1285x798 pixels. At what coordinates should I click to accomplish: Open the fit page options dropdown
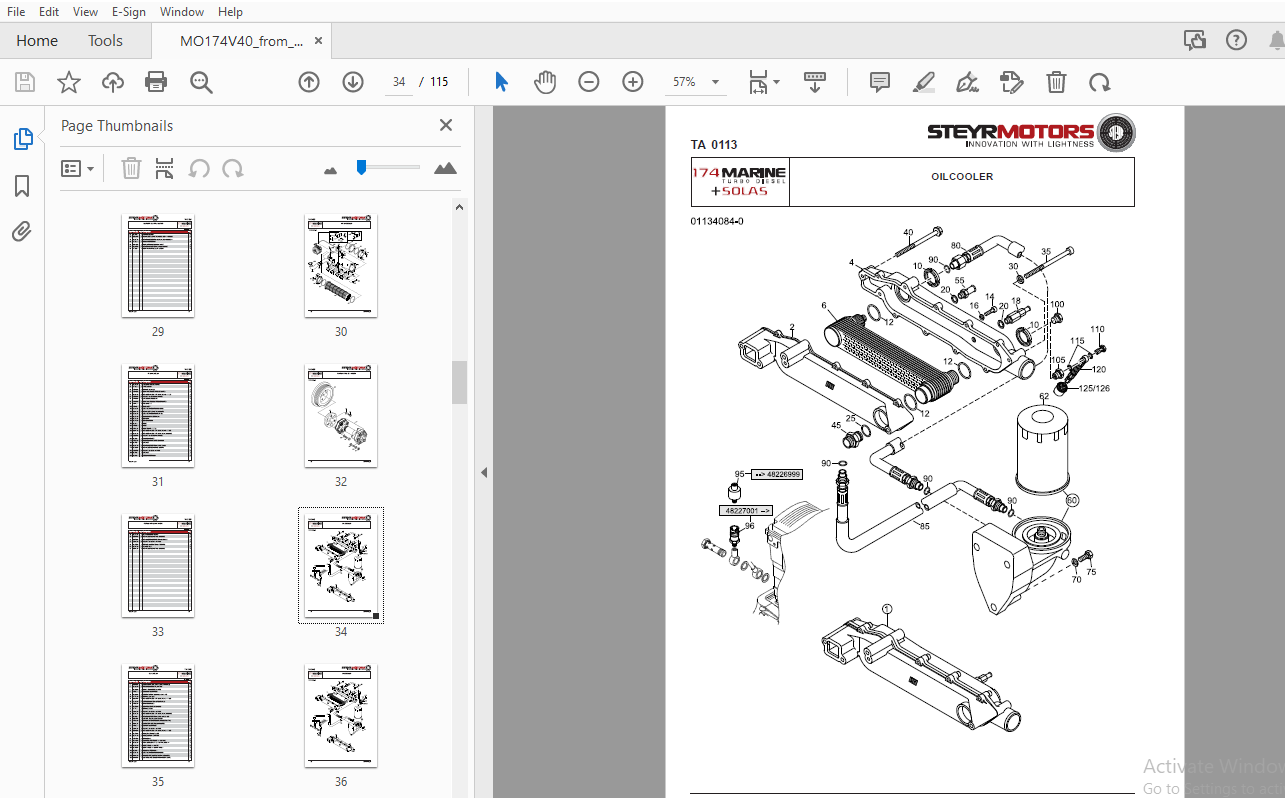(764, 82)
